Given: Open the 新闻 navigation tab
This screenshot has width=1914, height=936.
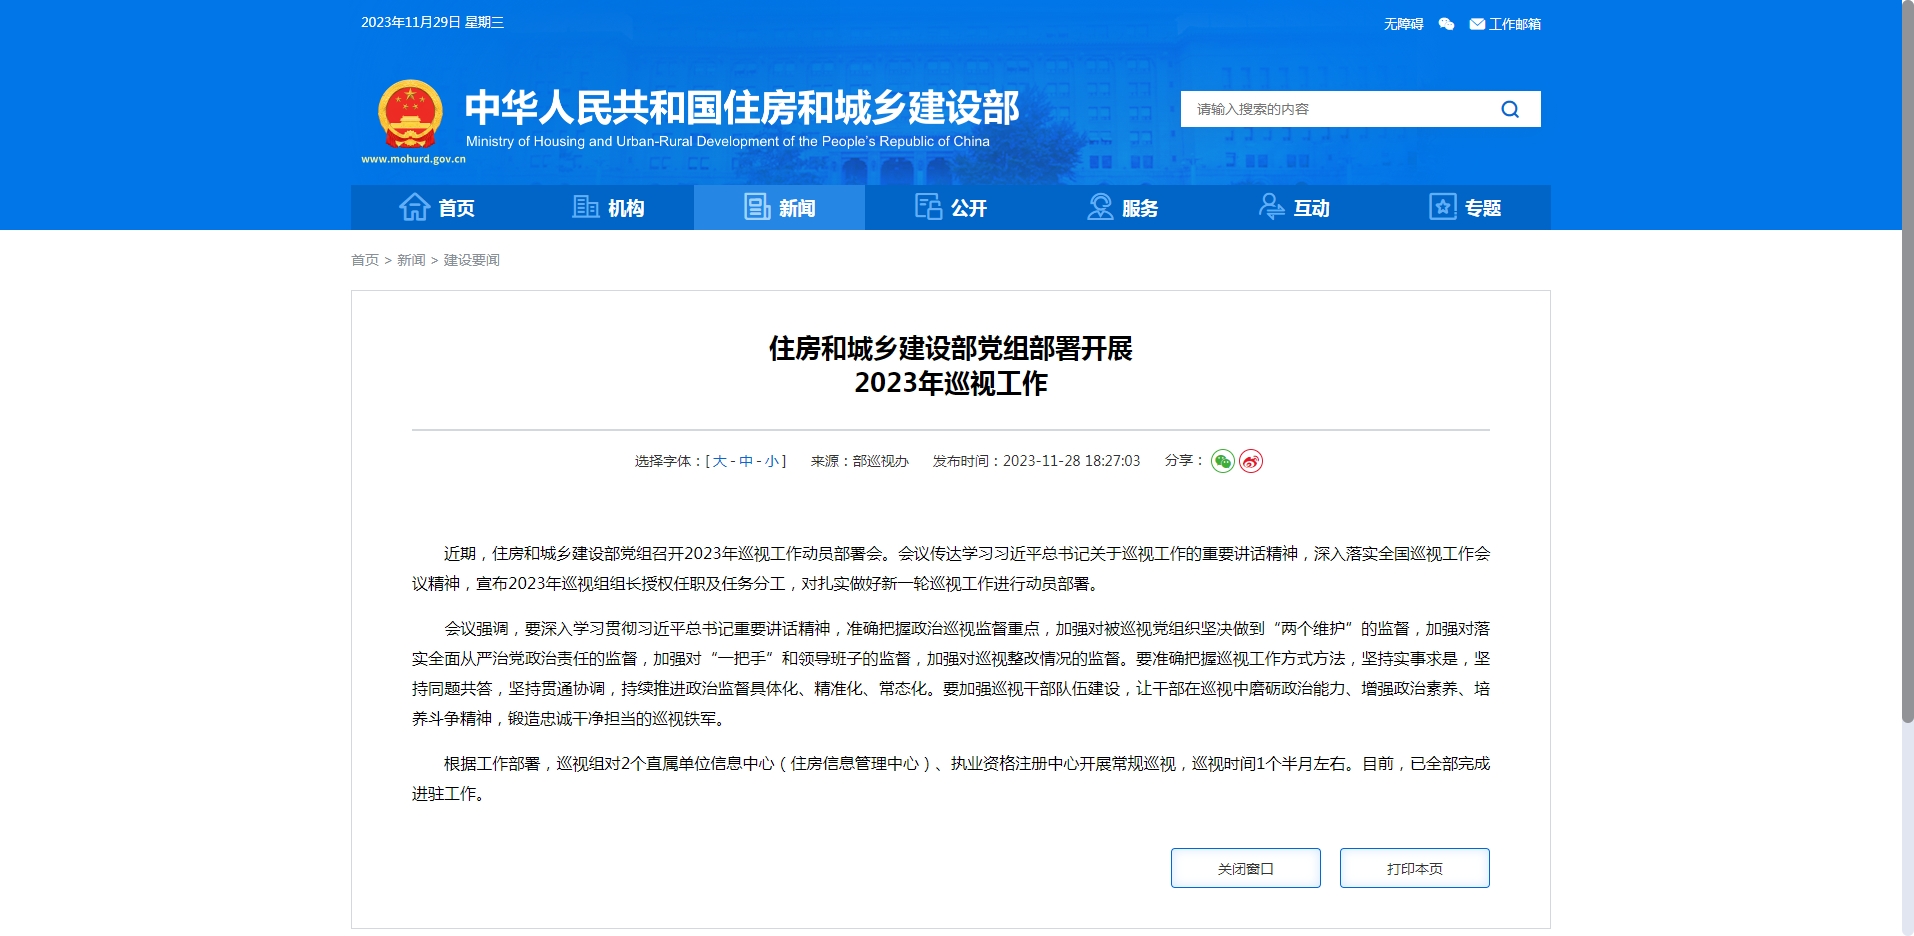Looking at the screenshot, I should (x=780, y=207).
